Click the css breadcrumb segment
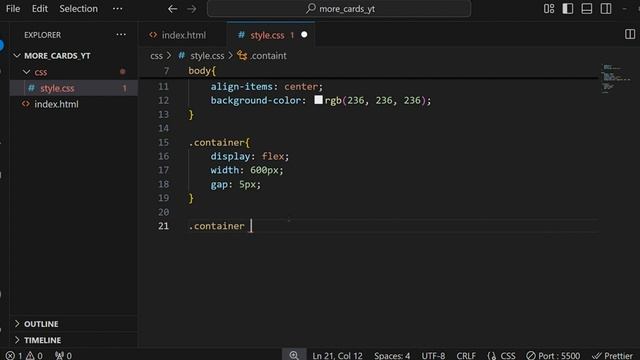Screen dimensions: 640x360 pyautogui.click(x=156, y=56)
